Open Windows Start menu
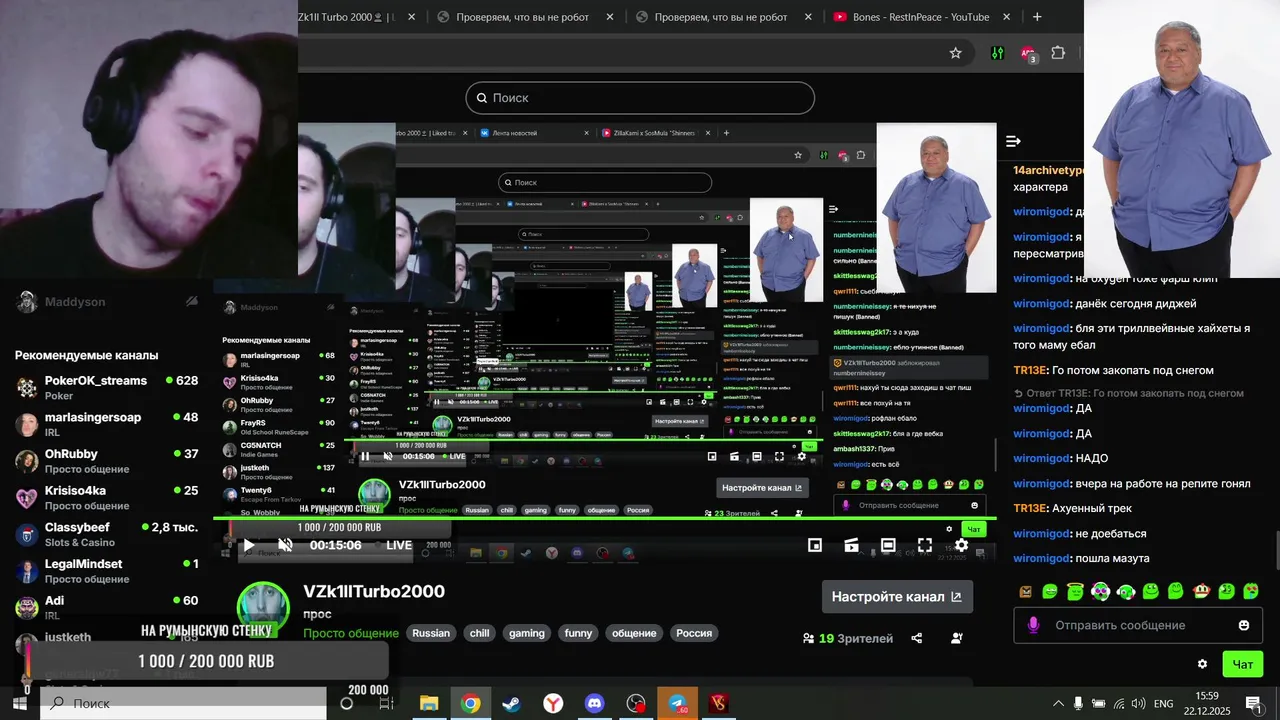 click(19, 703)
